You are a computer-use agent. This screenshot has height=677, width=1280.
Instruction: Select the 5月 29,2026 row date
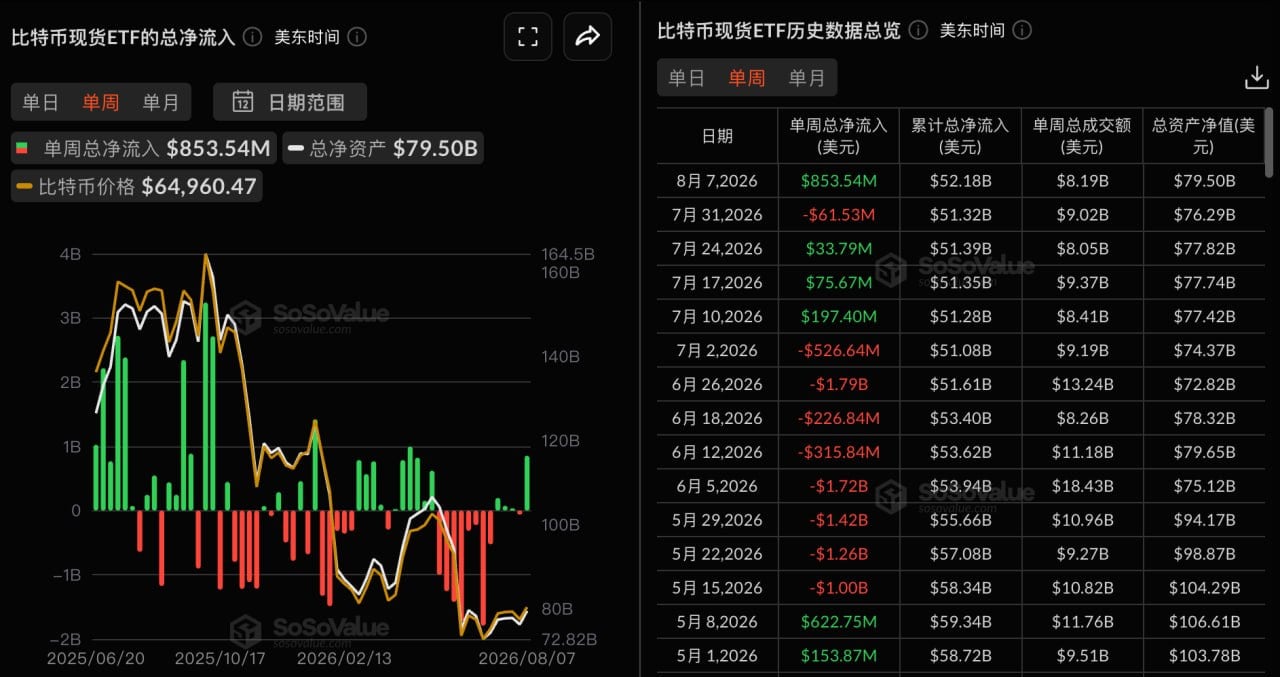tap(717, 520)
